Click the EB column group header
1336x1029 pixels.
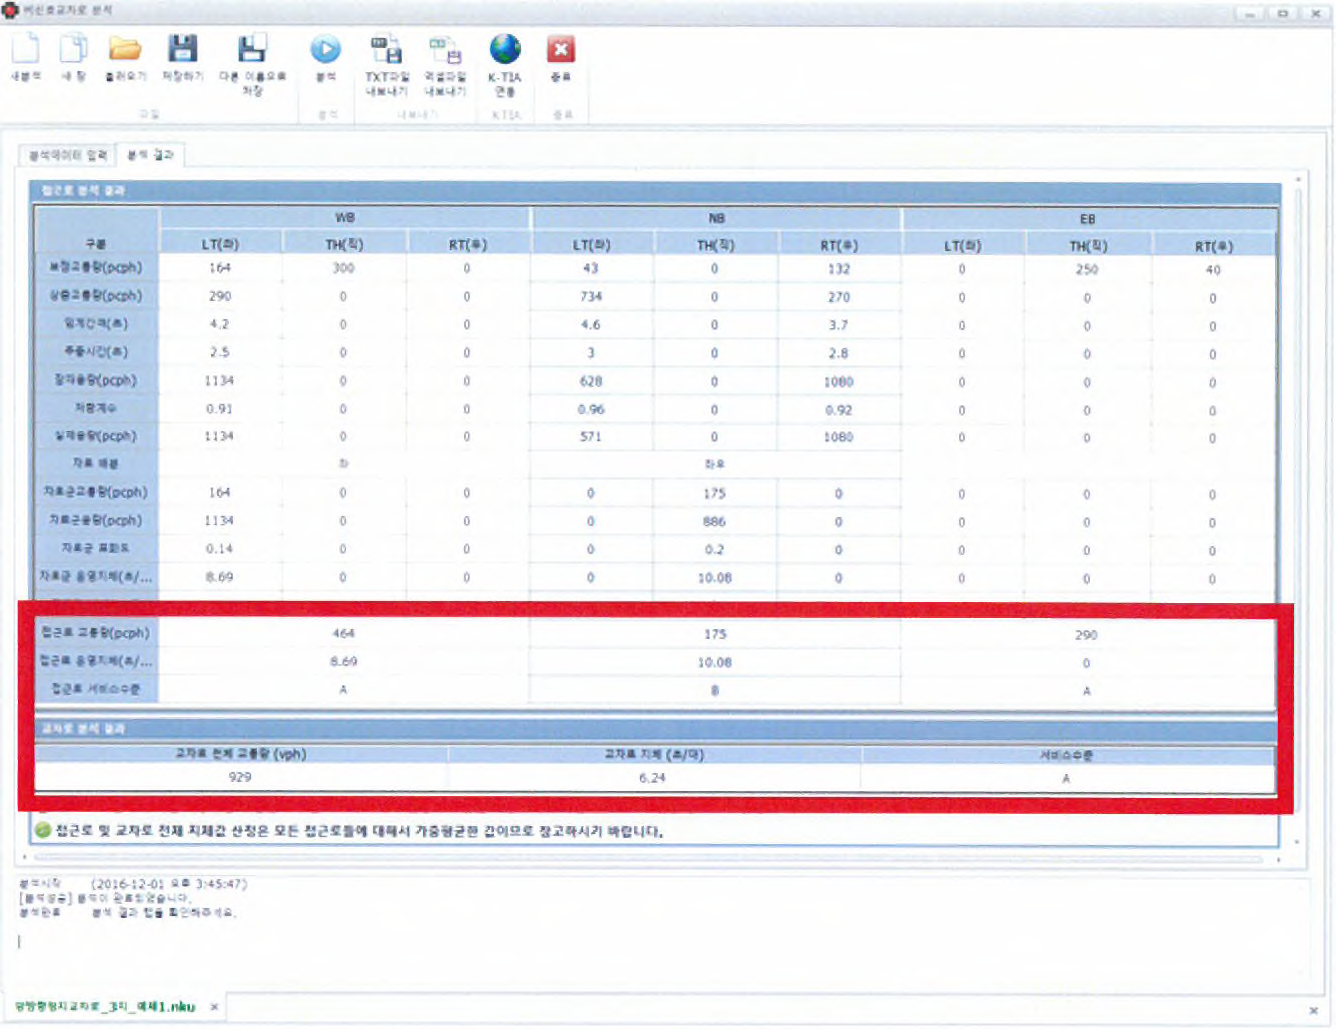click(x=1088, y=219)
